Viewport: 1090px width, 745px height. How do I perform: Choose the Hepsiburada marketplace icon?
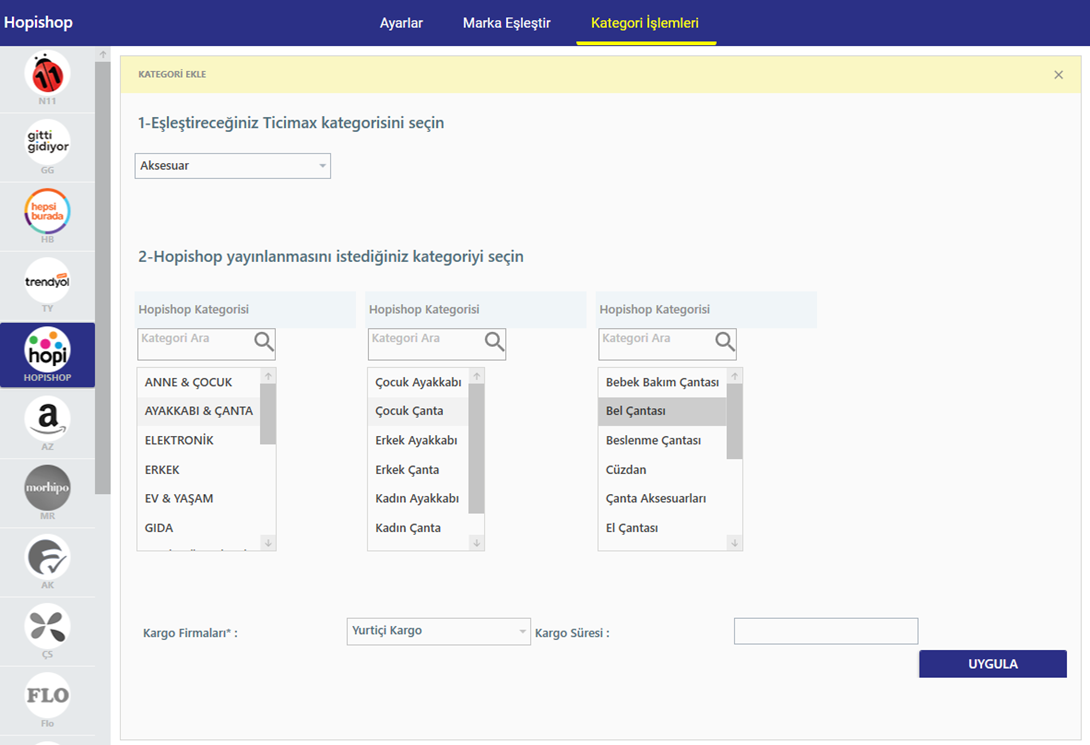47,211
